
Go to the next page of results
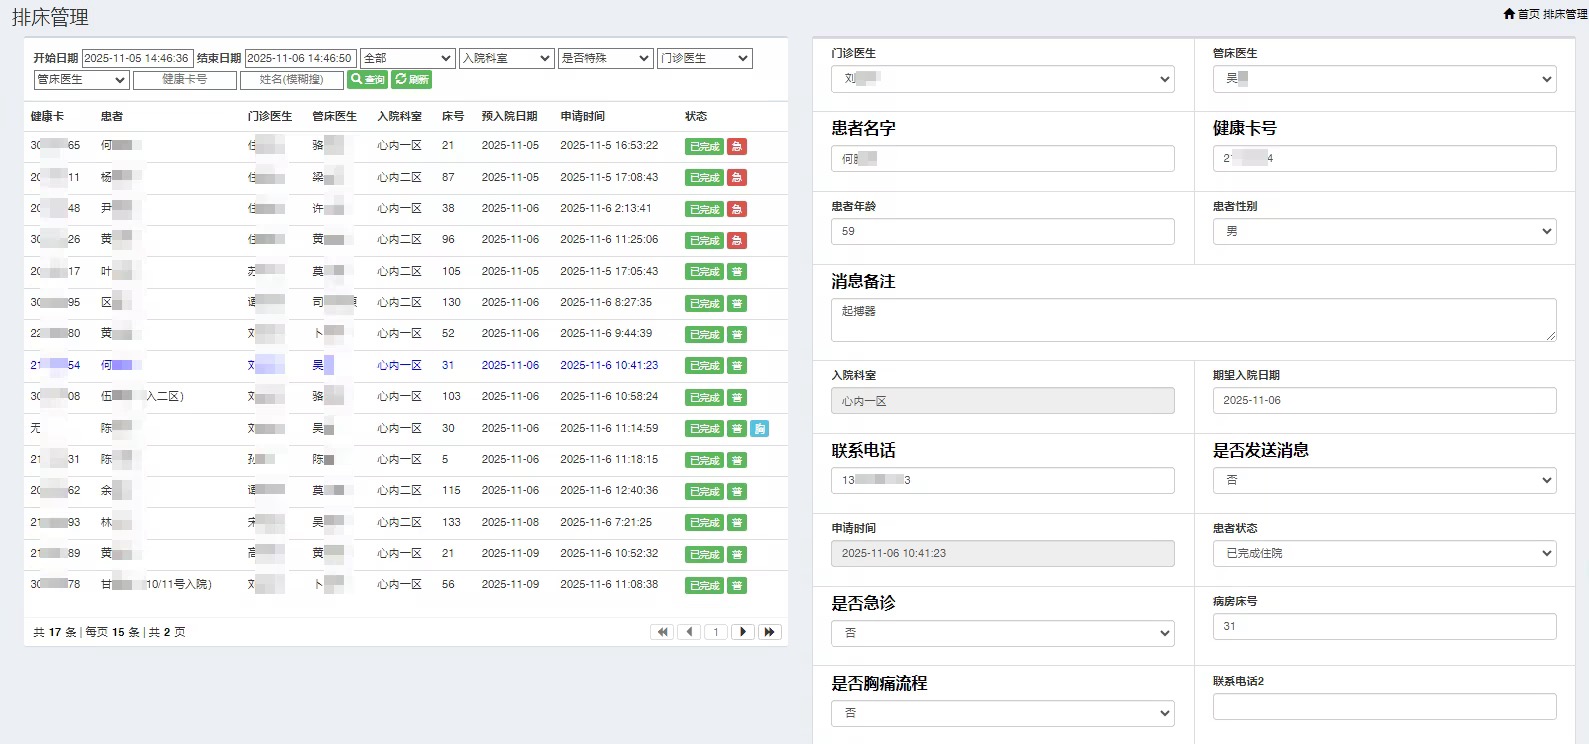click(743, 632)
